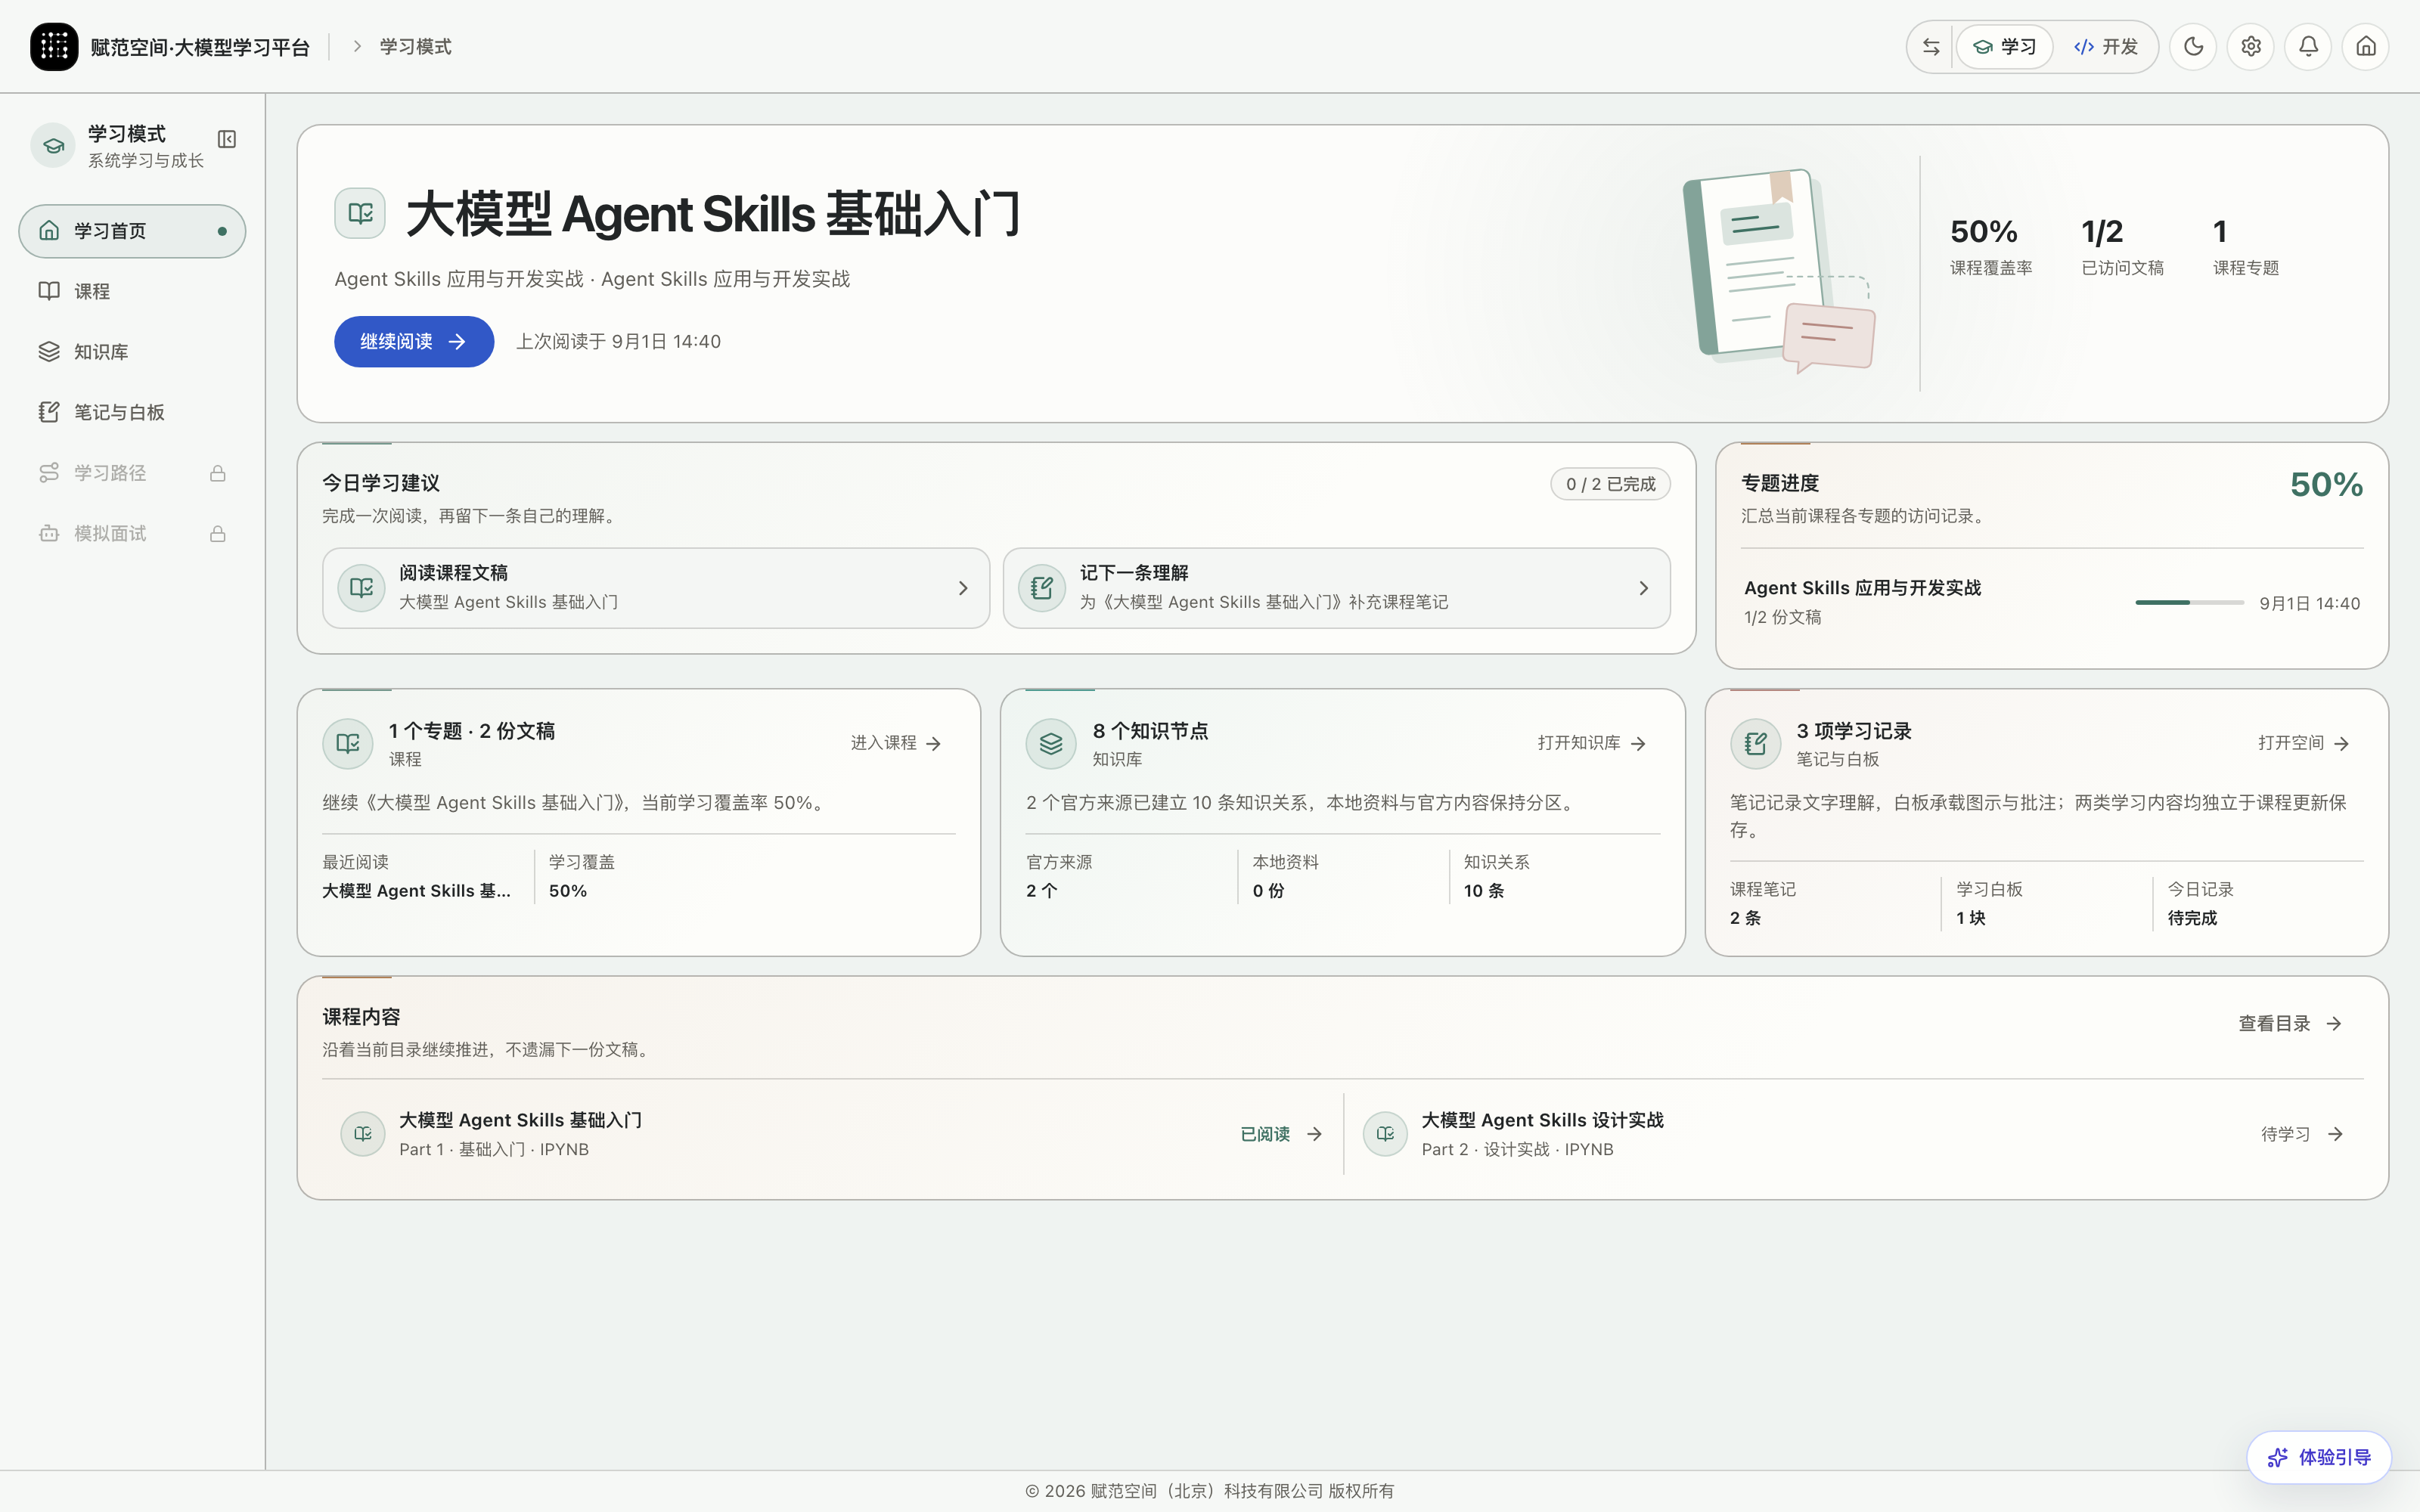Click 体验引导 floating button
Viewport: 2420px width, 1512px height.
pos(2319,1458)
